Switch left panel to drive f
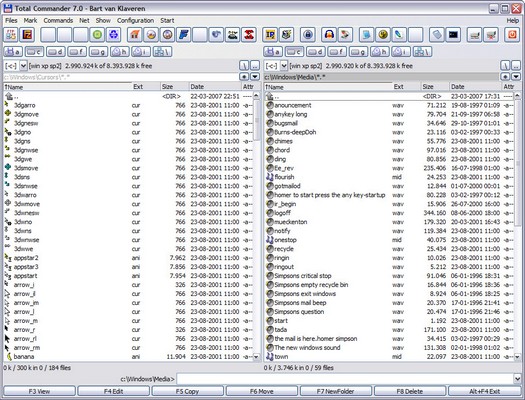 click(77, 52)
